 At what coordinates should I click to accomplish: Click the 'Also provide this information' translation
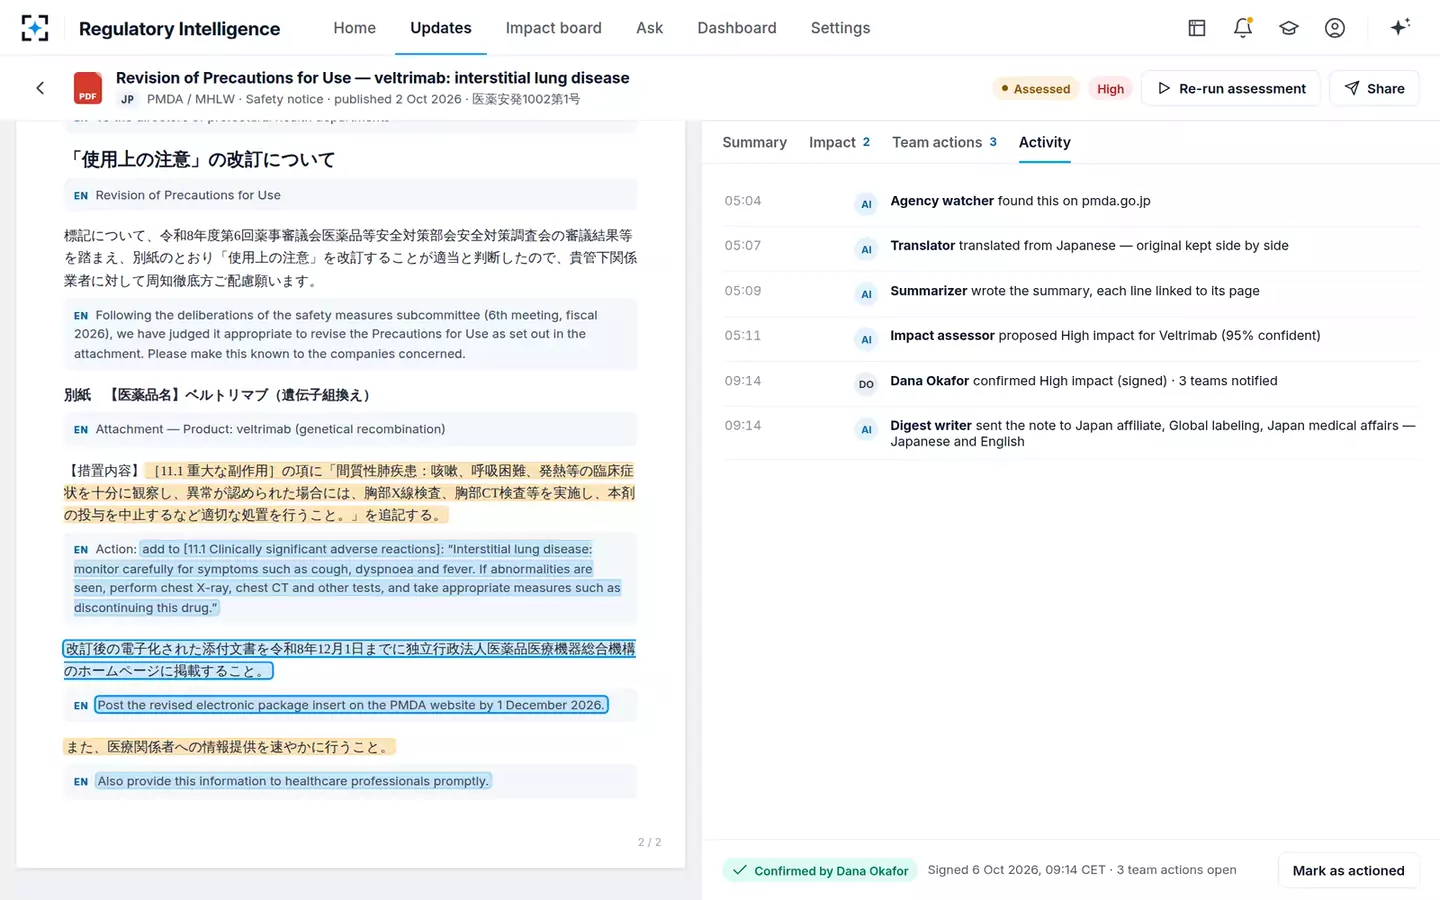coord(293,781)
